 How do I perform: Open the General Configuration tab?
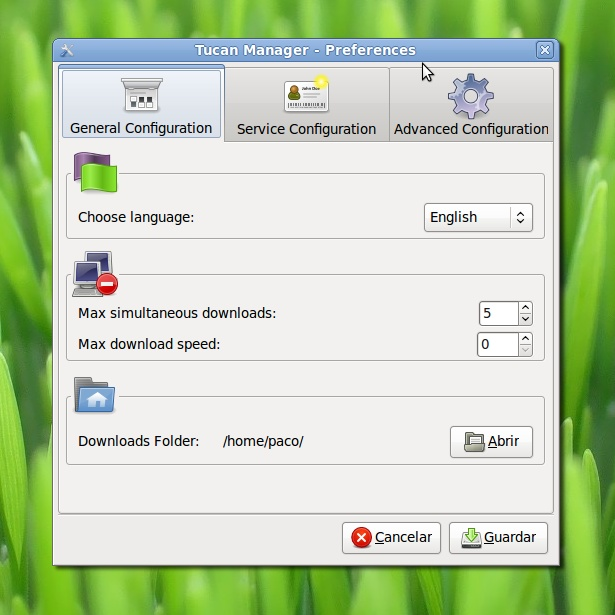142,103
